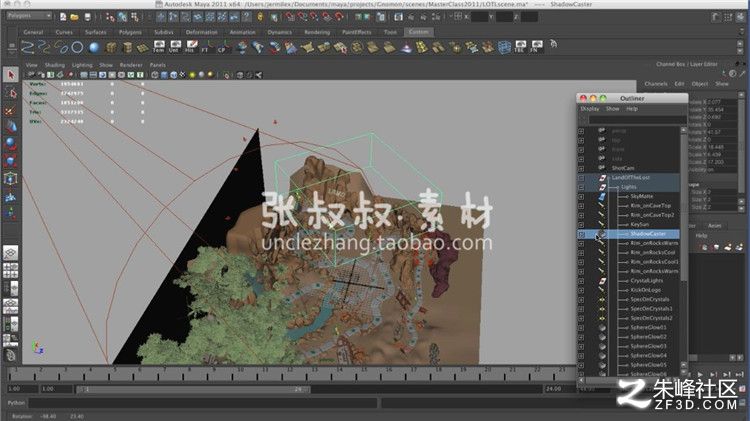Screen dimensions: 750x421
Task: Click the Outliner vertical scrollbar
Action: click(x=684, y=250)
